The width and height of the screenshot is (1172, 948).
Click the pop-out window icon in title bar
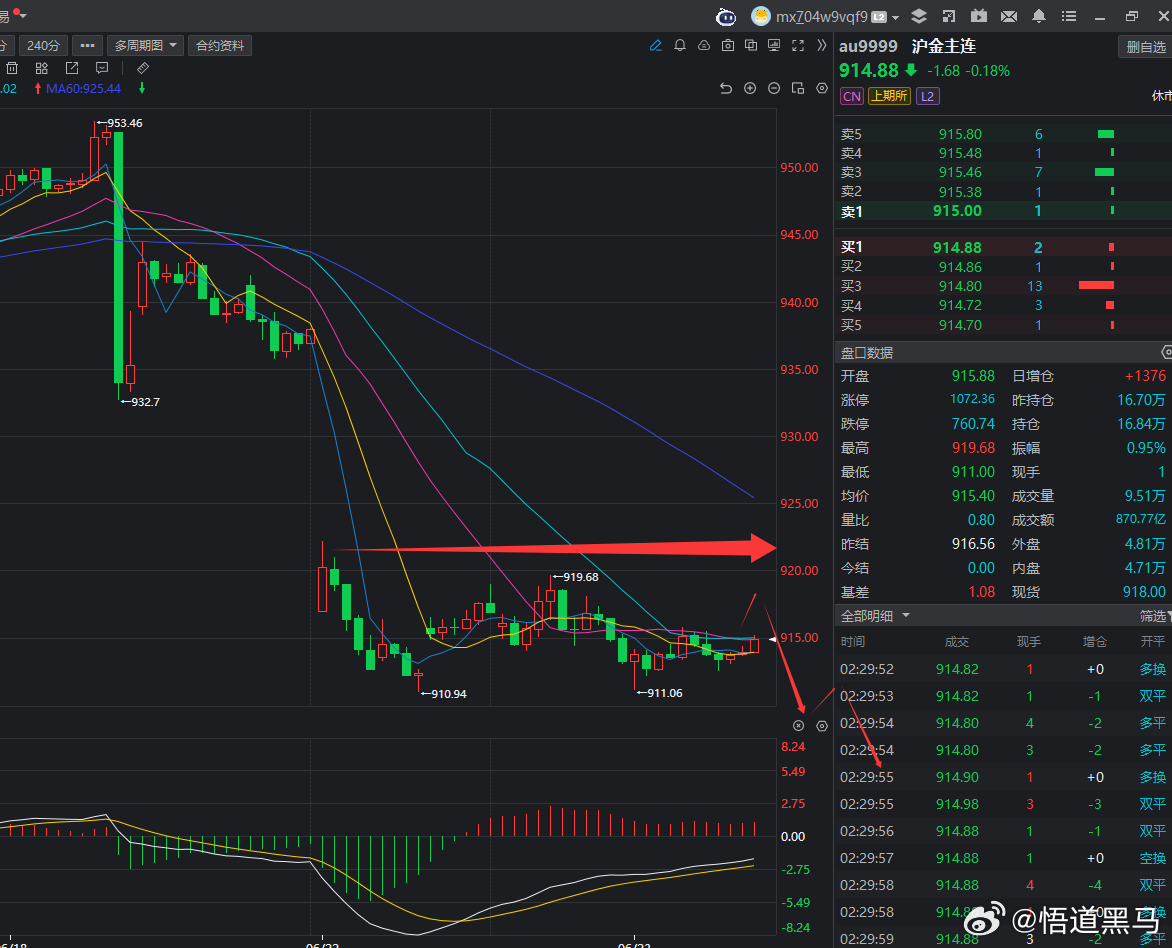click(x=949, y=16)
